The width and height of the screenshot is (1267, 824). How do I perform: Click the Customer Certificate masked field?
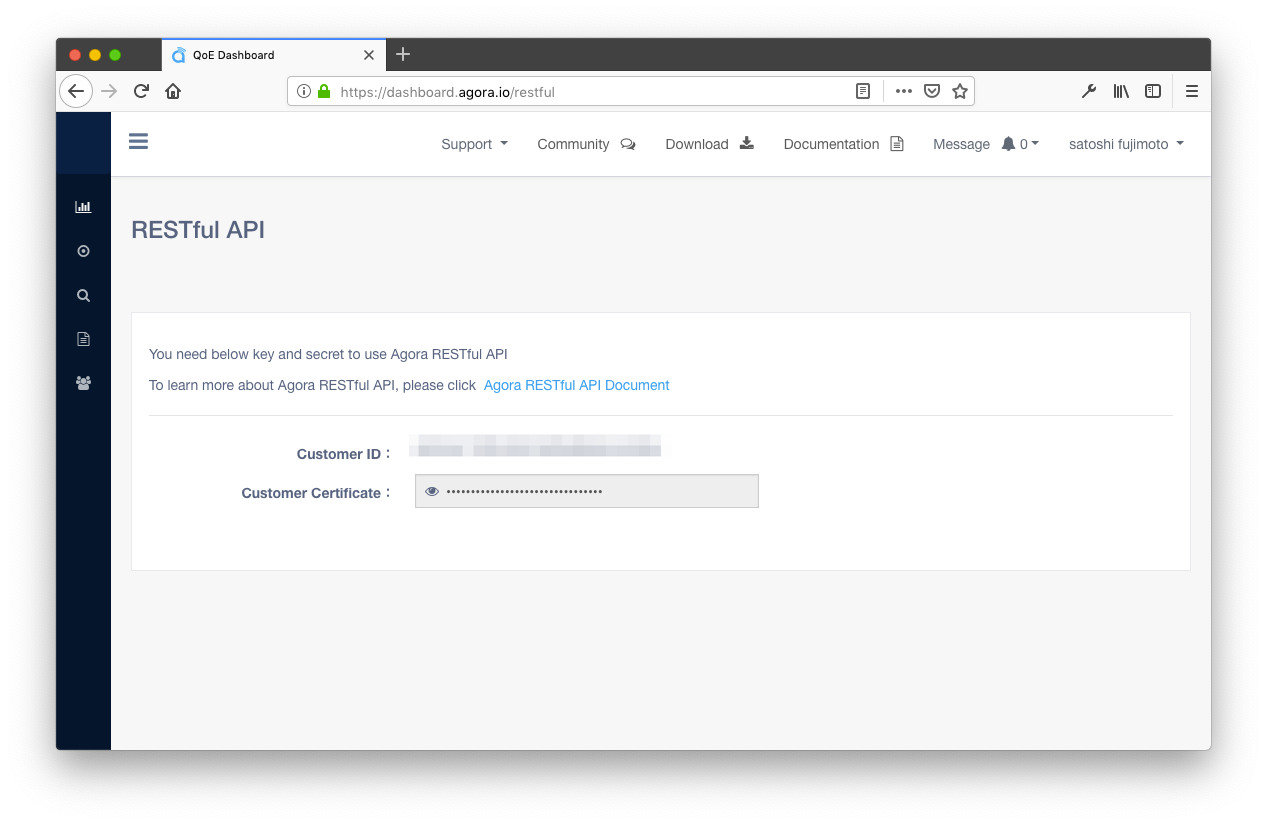[x=587, y=491]
